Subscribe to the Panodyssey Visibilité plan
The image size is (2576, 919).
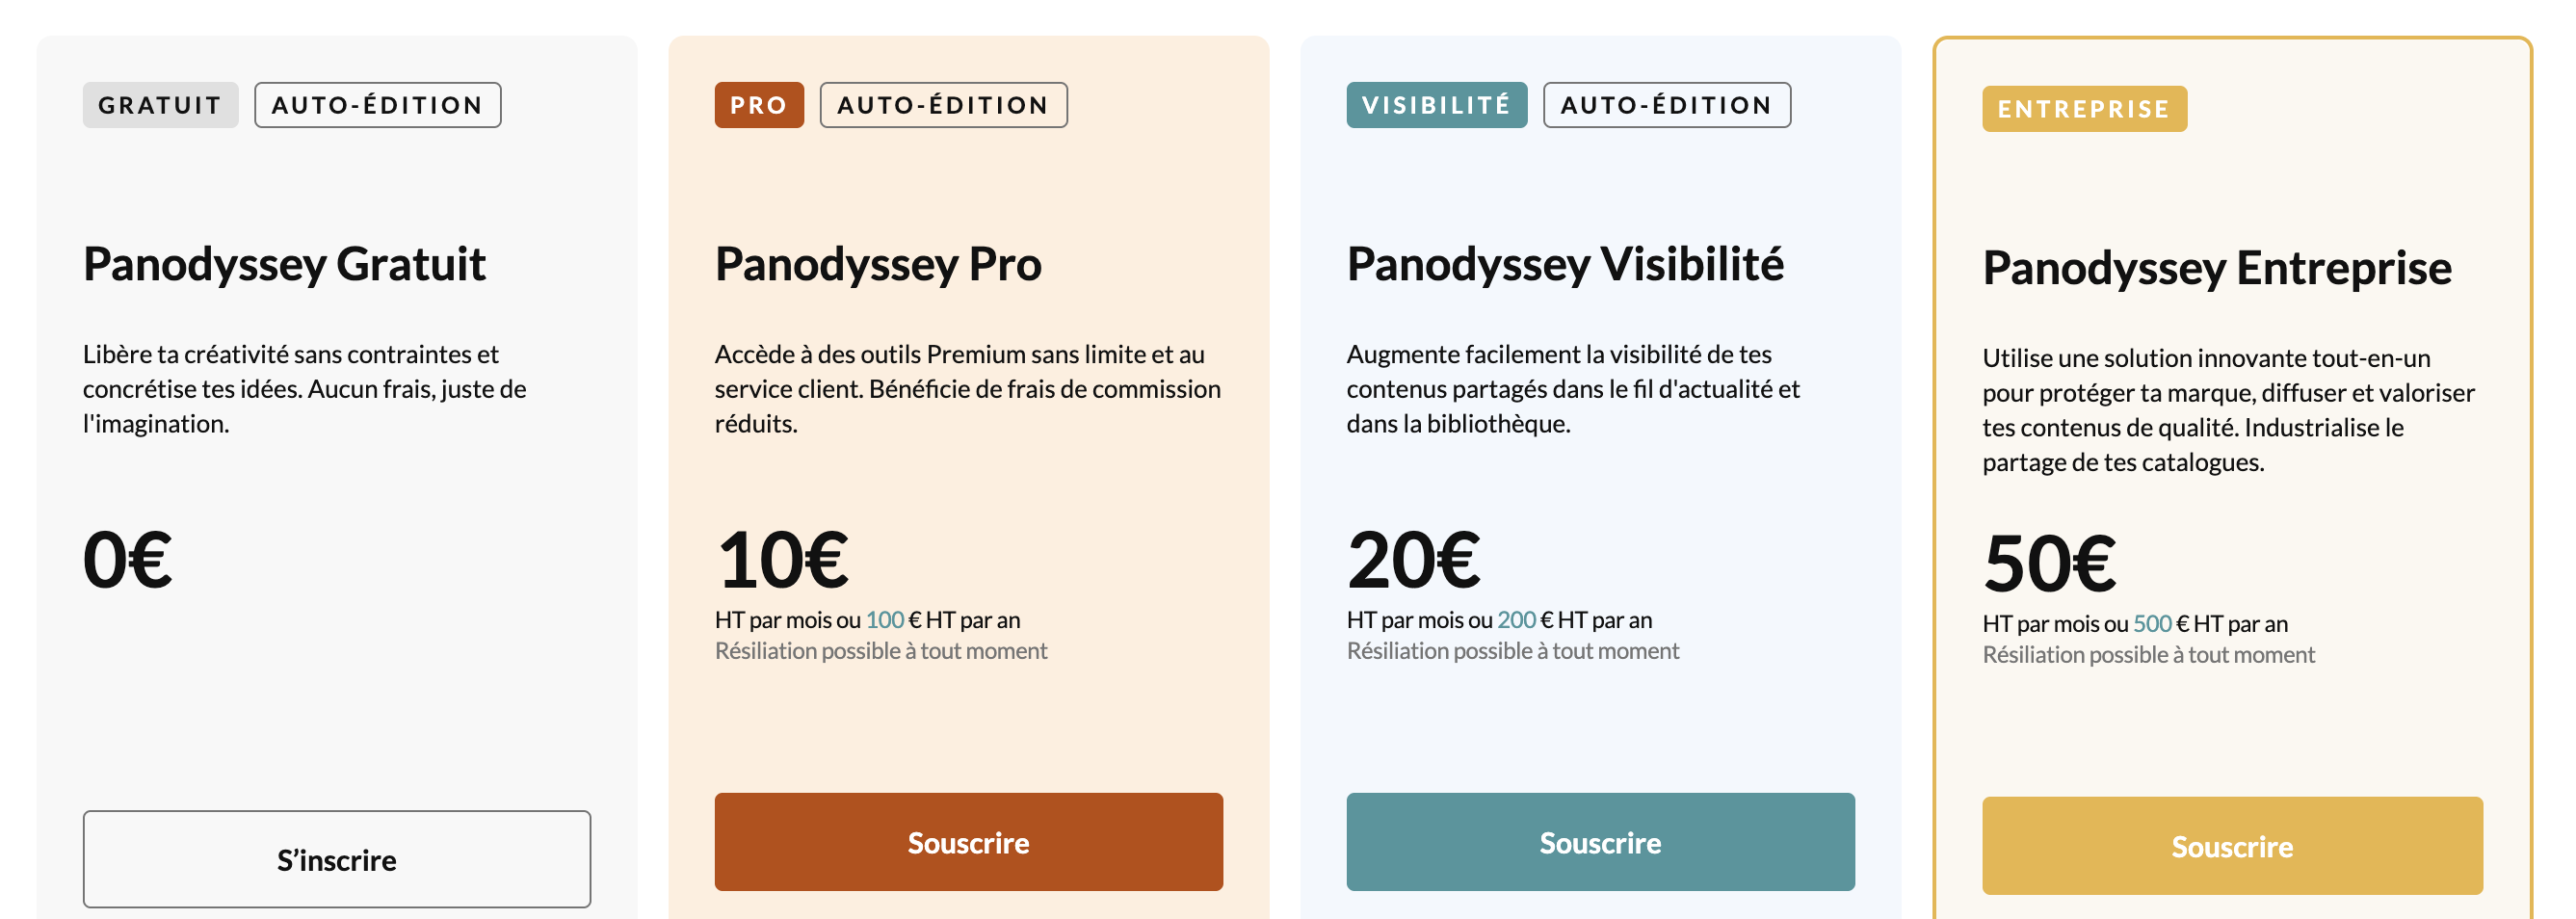tap(1600, 842)
